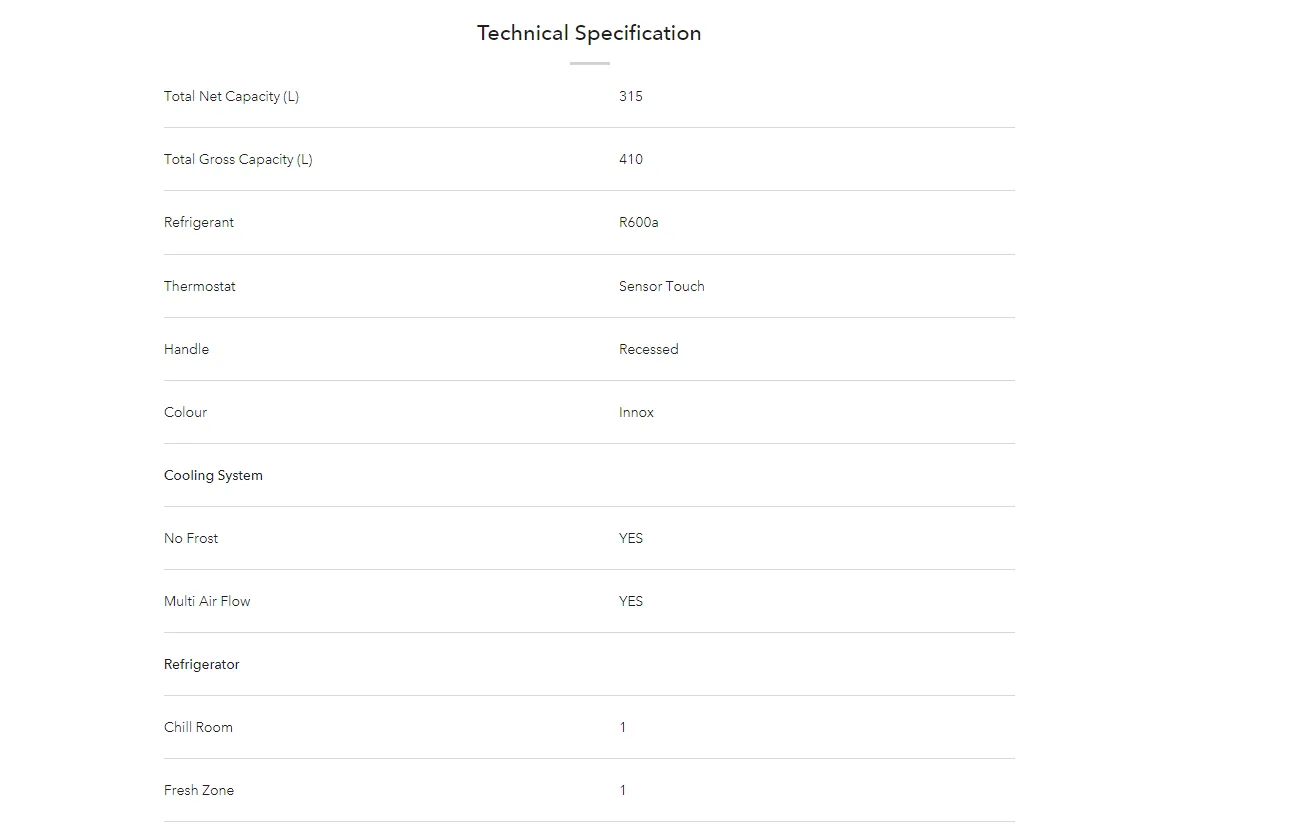This screenshot has height=835, width=1291.
Task: Select the Chill Room row label
Action: [199, 727]
